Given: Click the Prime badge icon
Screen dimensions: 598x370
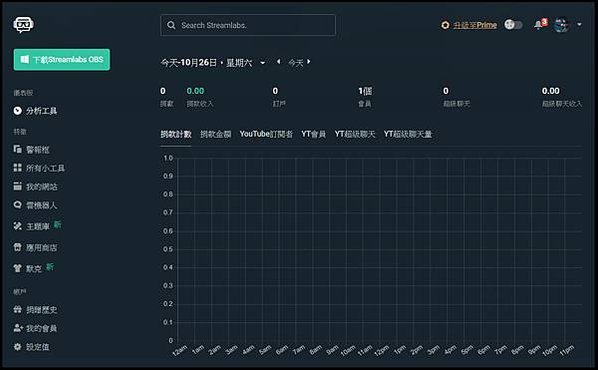Looking at the screenshot, I should 445,25.
